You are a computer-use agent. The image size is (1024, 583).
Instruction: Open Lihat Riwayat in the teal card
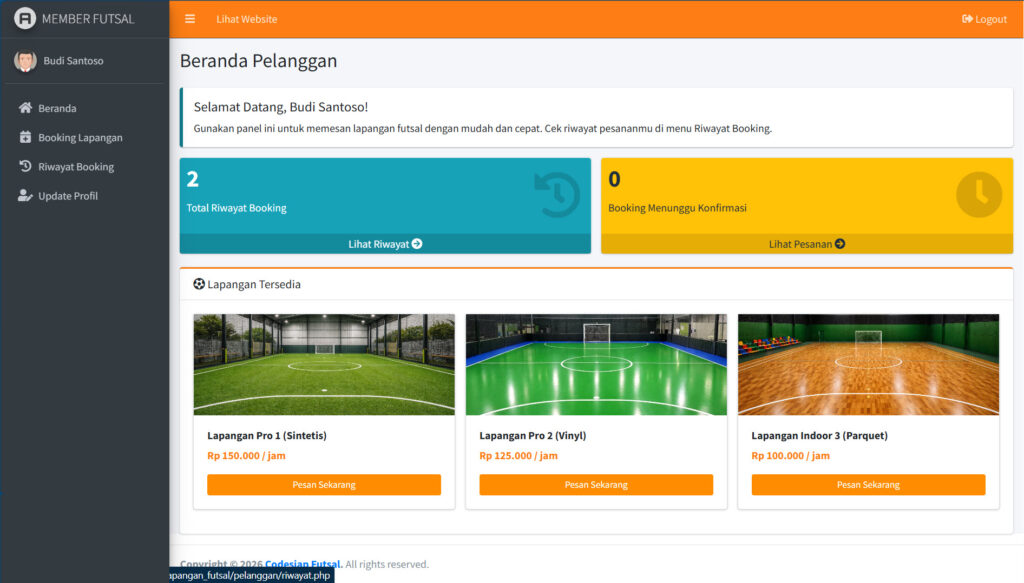(x=385, y=244)
